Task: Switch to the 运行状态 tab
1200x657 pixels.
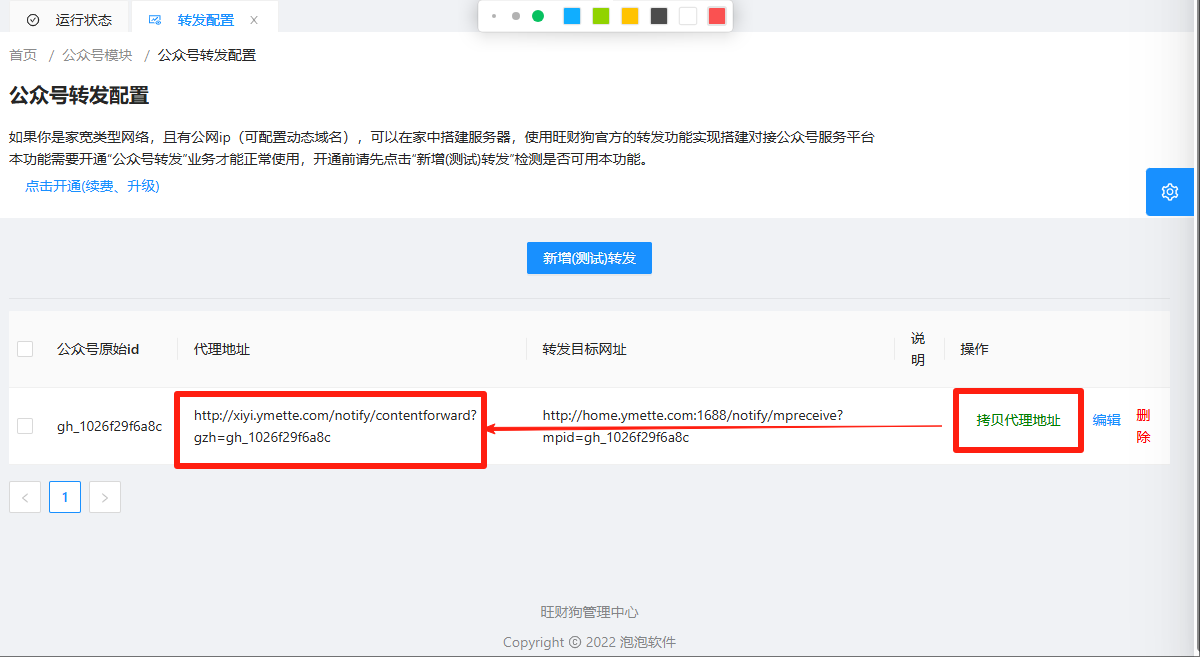Action: 84,20
